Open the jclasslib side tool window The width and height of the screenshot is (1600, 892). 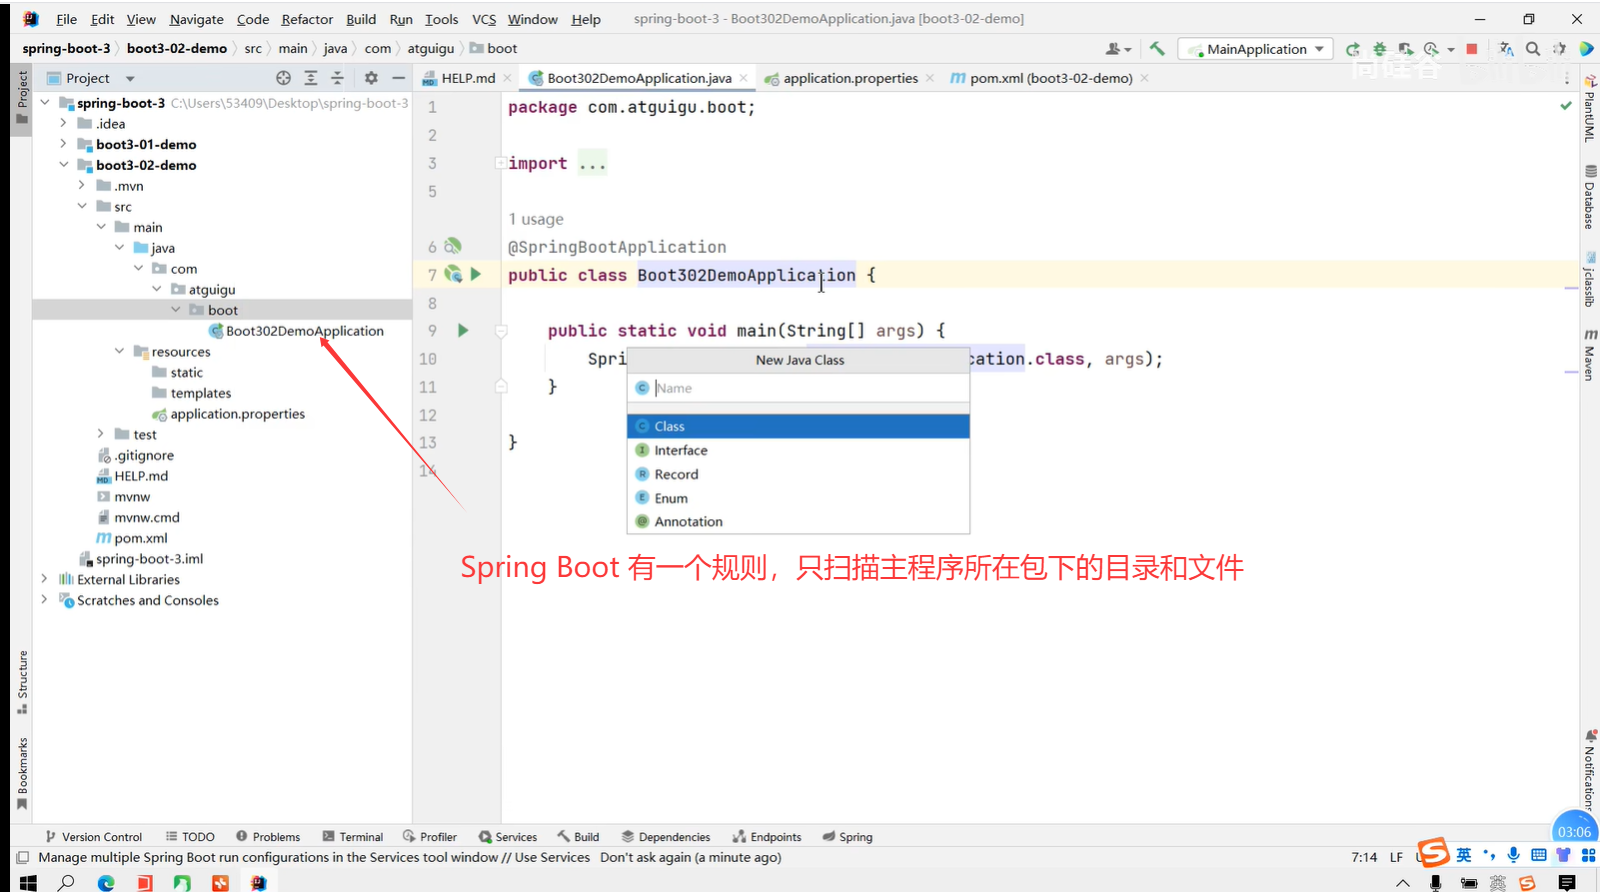click(1589, 278)
